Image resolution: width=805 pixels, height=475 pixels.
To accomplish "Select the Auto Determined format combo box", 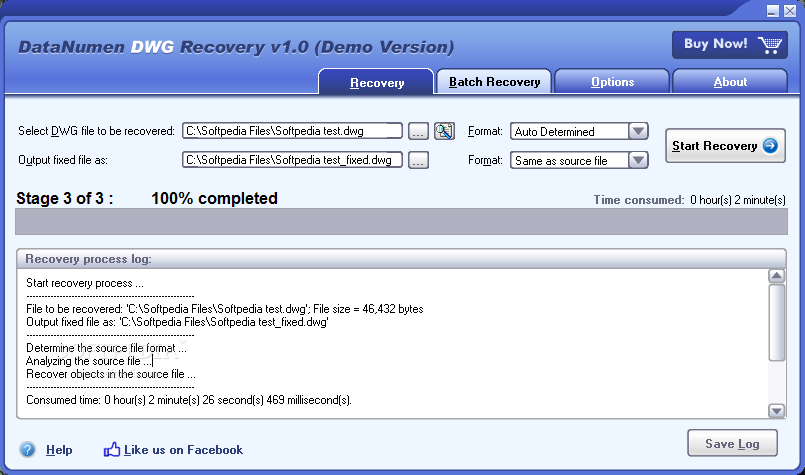I will (579, 131).
